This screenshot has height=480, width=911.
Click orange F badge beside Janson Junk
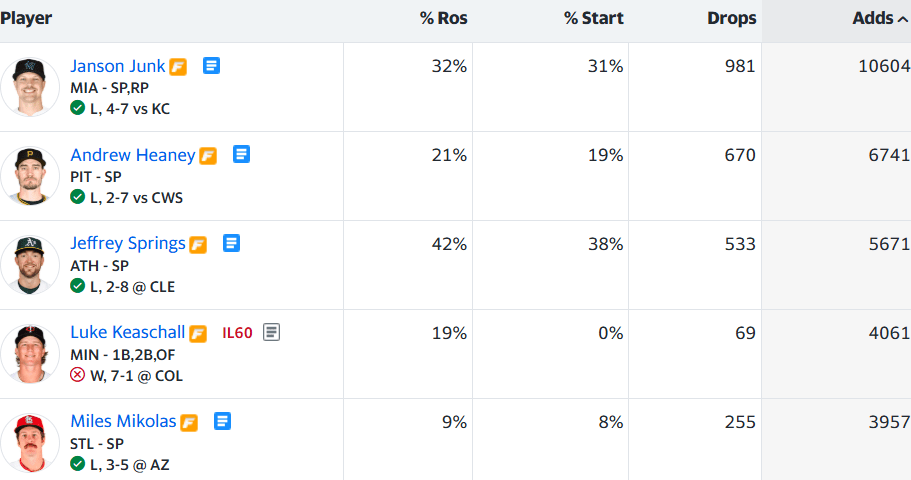[178, 67]
